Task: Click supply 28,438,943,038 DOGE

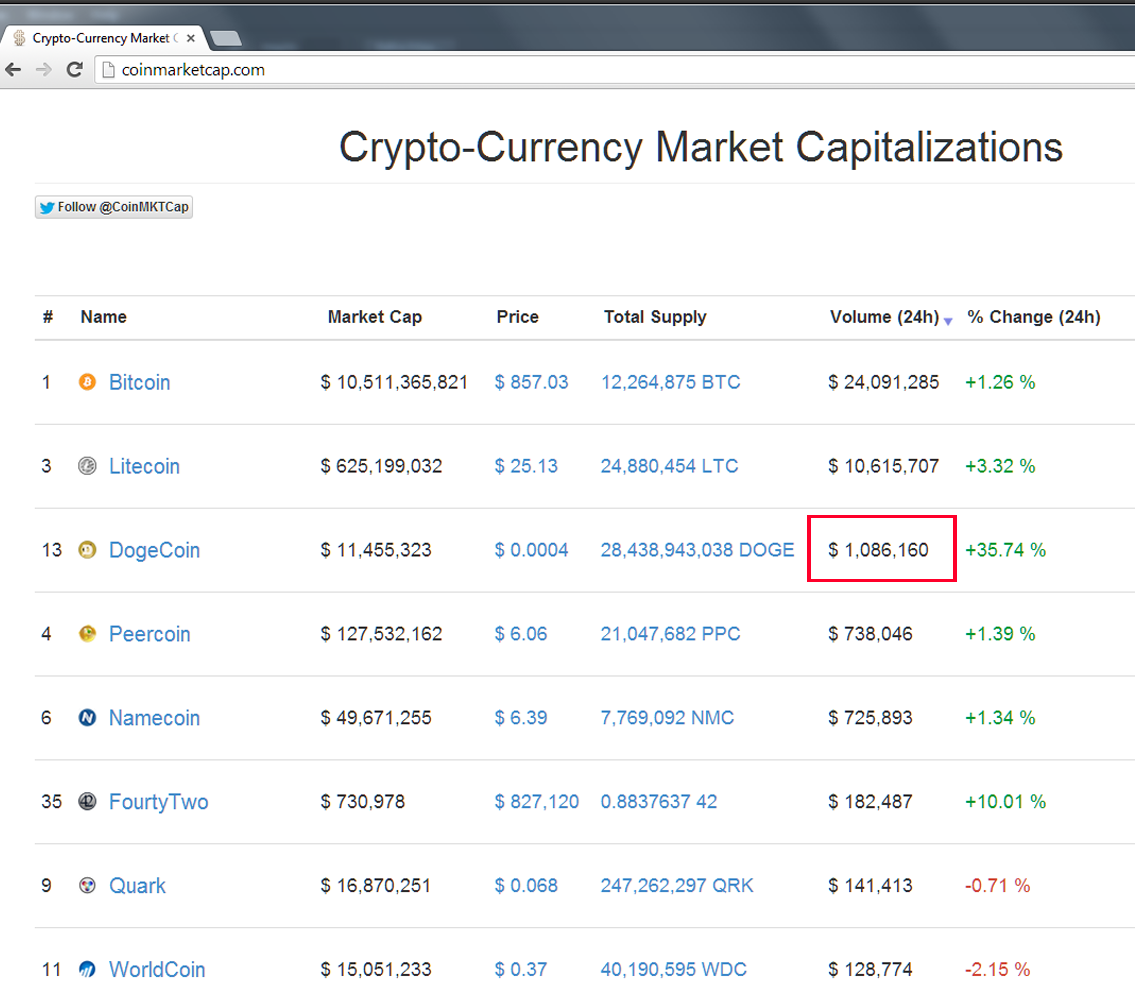Action: [x=697, y=550]
